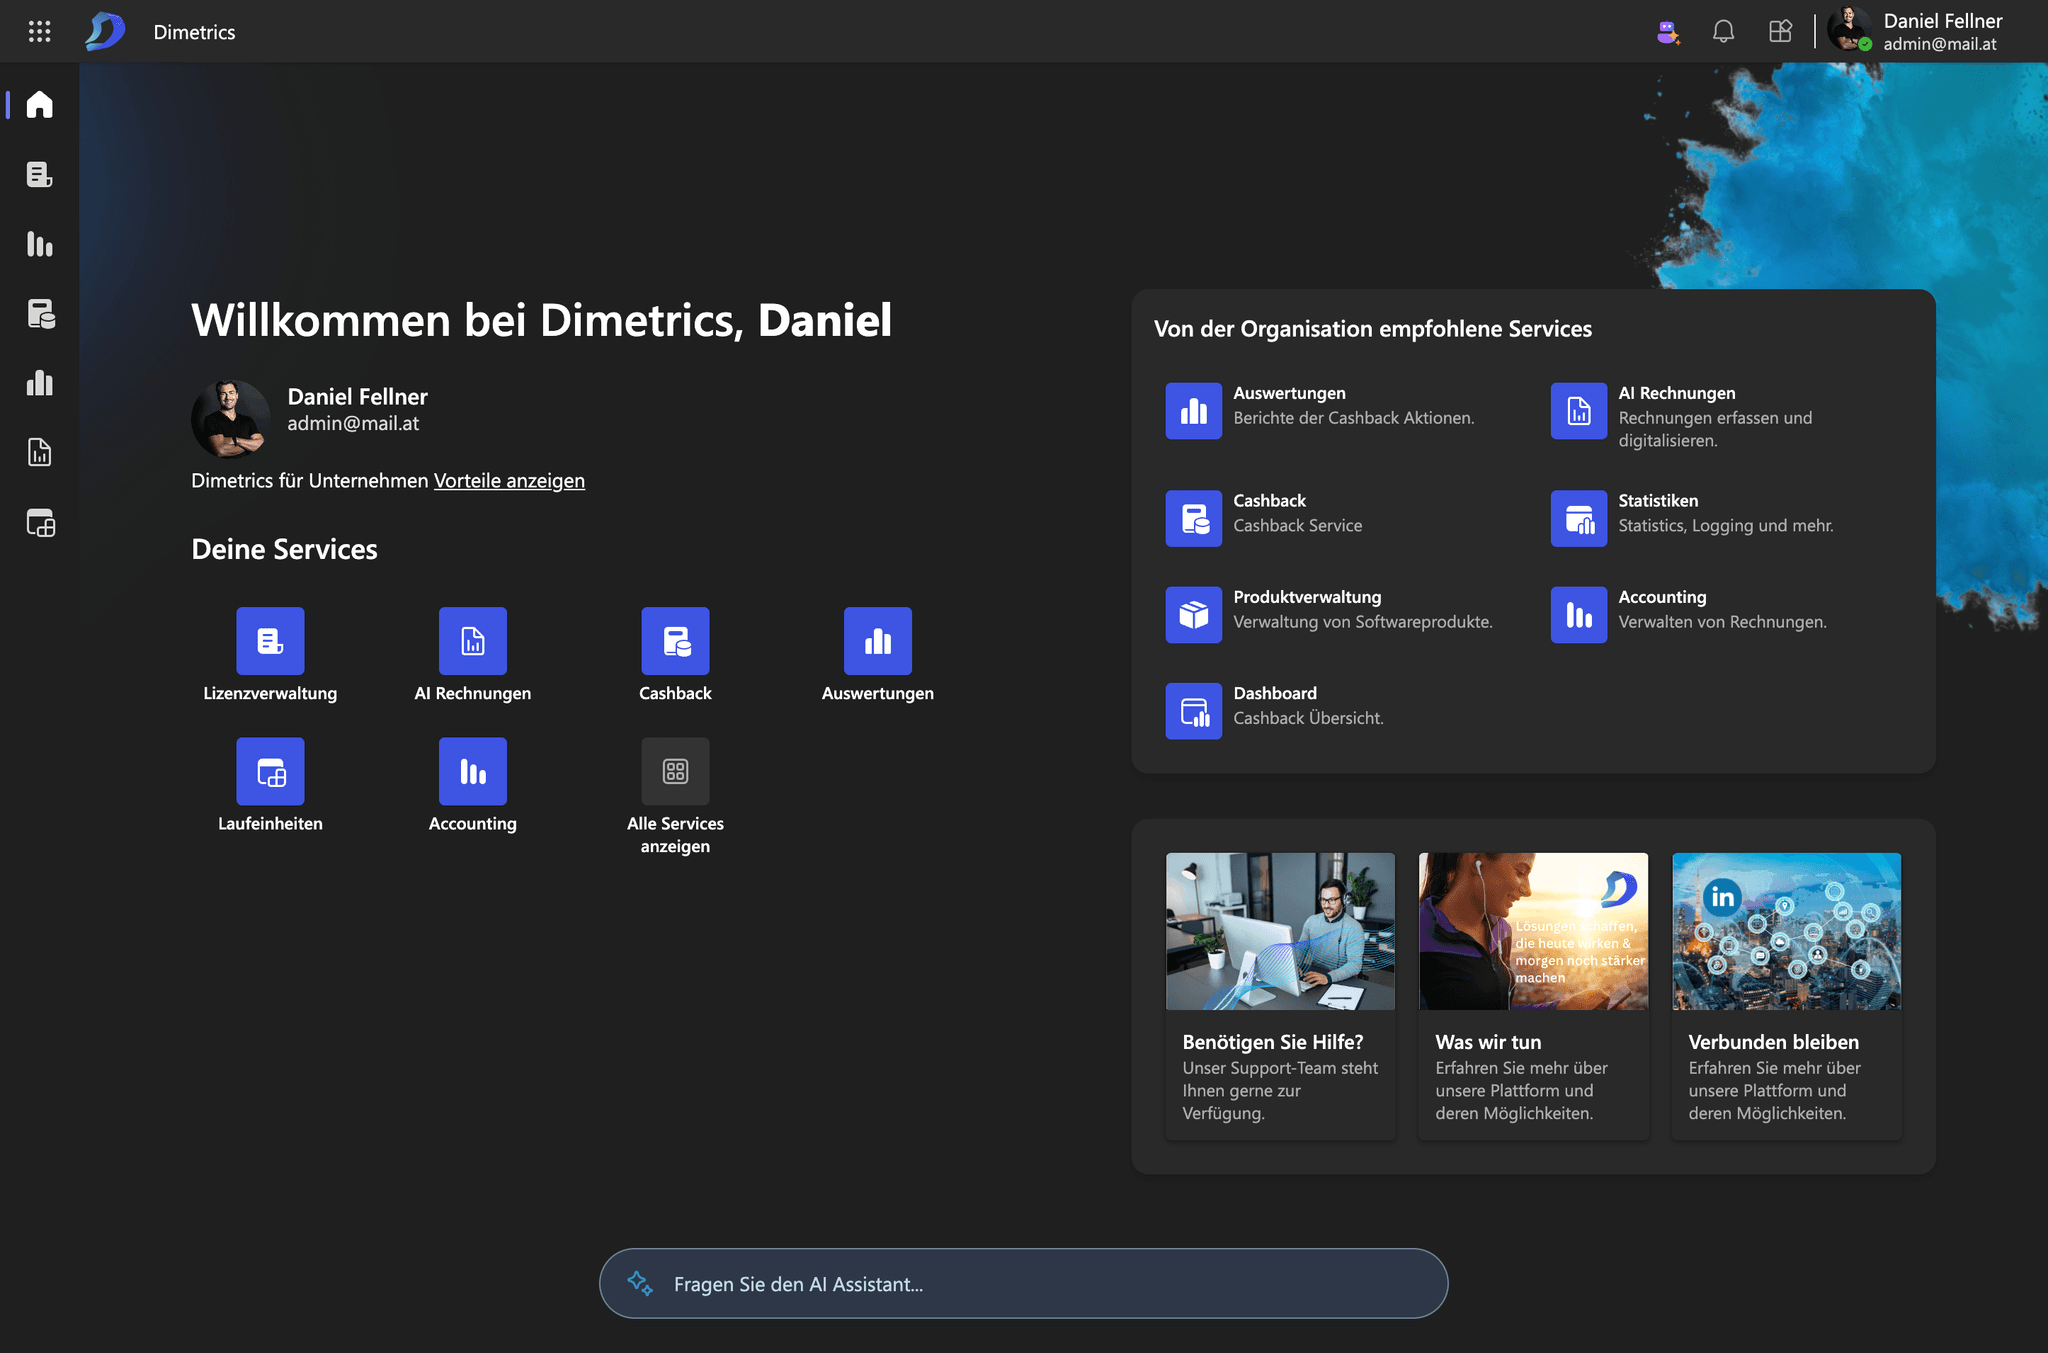This screenshot has height=1353, width=2048.
Task: Open the Benötigen Sie Hilfe thumbnail
Action: click(1280, 931)
